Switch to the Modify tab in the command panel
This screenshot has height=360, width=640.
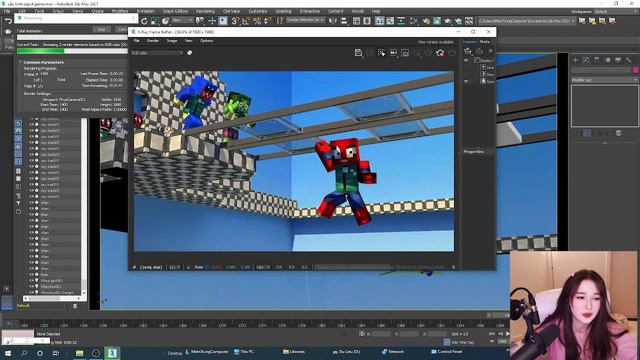(586, 60)
